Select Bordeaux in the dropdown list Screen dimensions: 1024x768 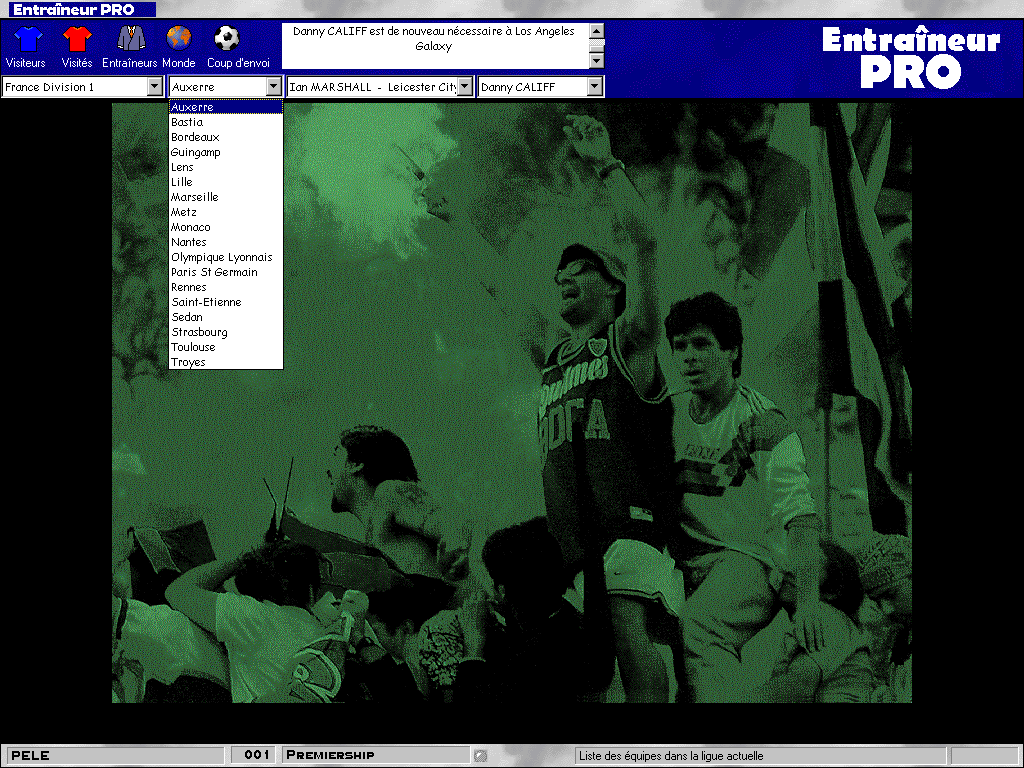click(195, 137)
